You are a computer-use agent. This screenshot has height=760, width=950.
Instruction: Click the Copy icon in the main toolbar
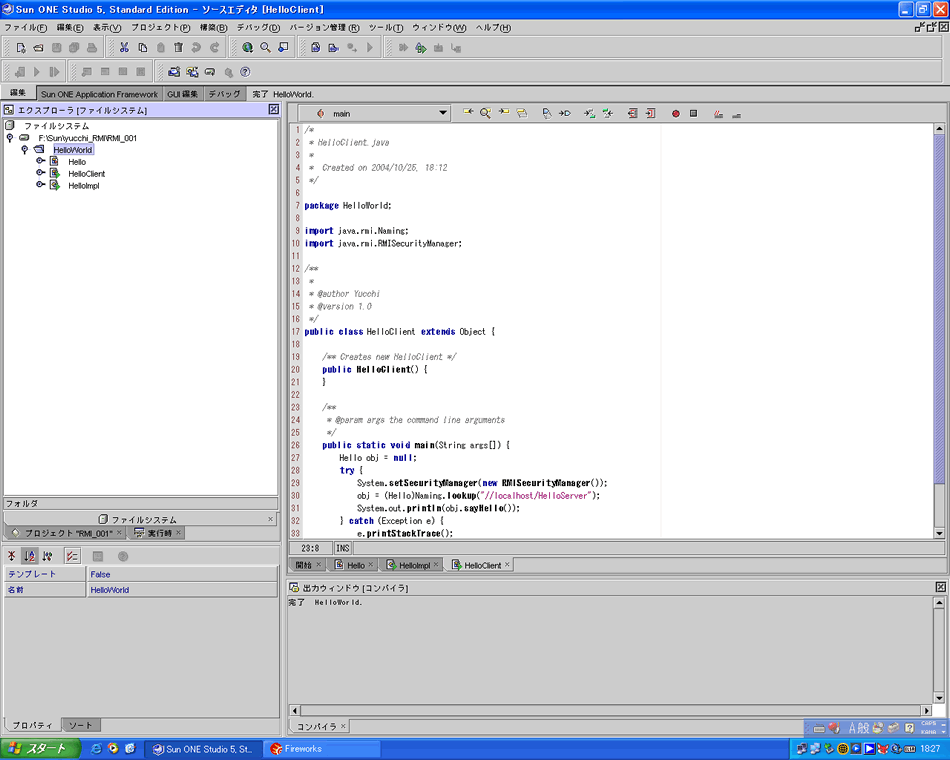[x=143, y=47]
